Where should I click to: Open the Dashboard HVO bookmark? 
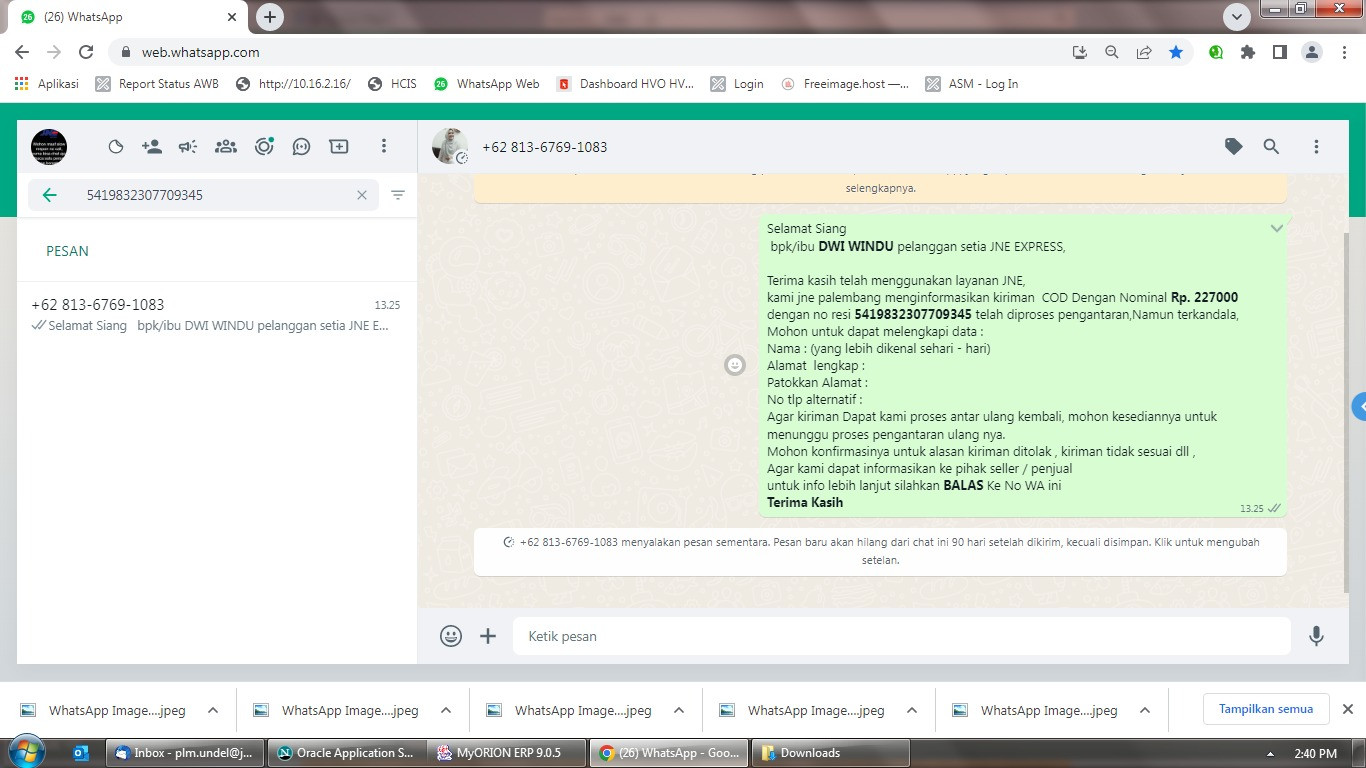point(625,84)
